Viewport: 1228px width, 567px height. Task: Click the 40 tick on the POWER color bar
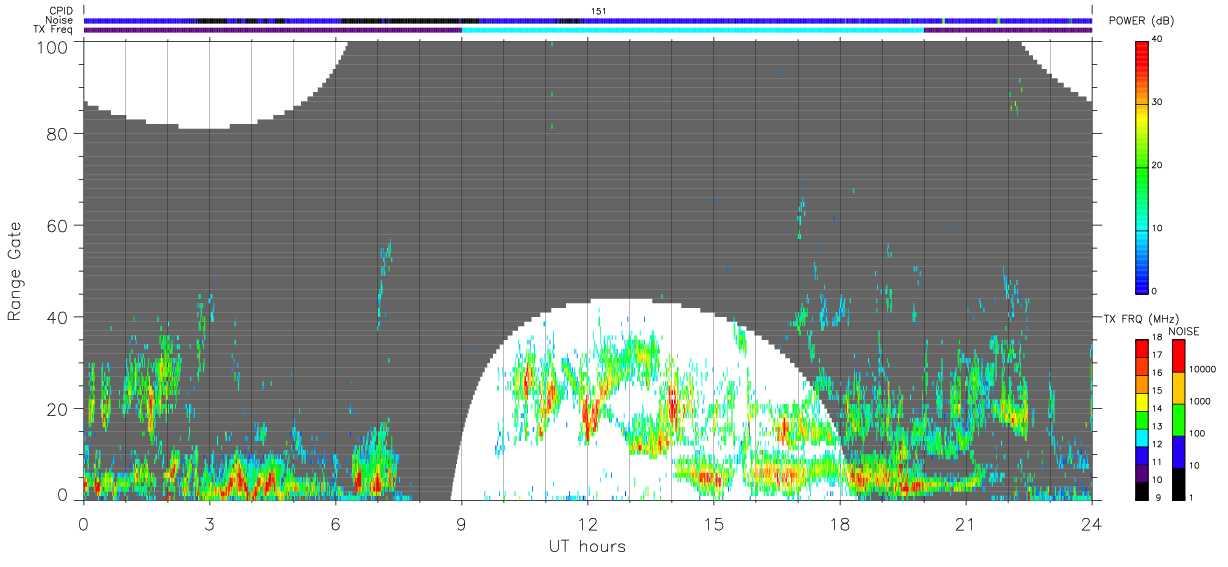click(x=1157, y=39)
